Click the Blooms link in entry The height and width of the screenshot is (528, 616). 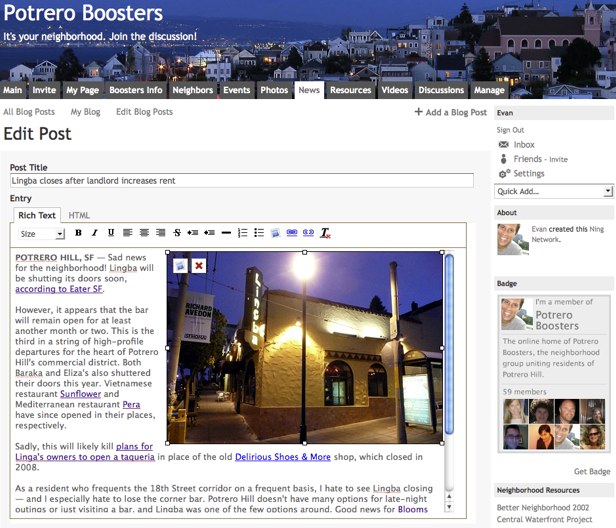point(412,510)
